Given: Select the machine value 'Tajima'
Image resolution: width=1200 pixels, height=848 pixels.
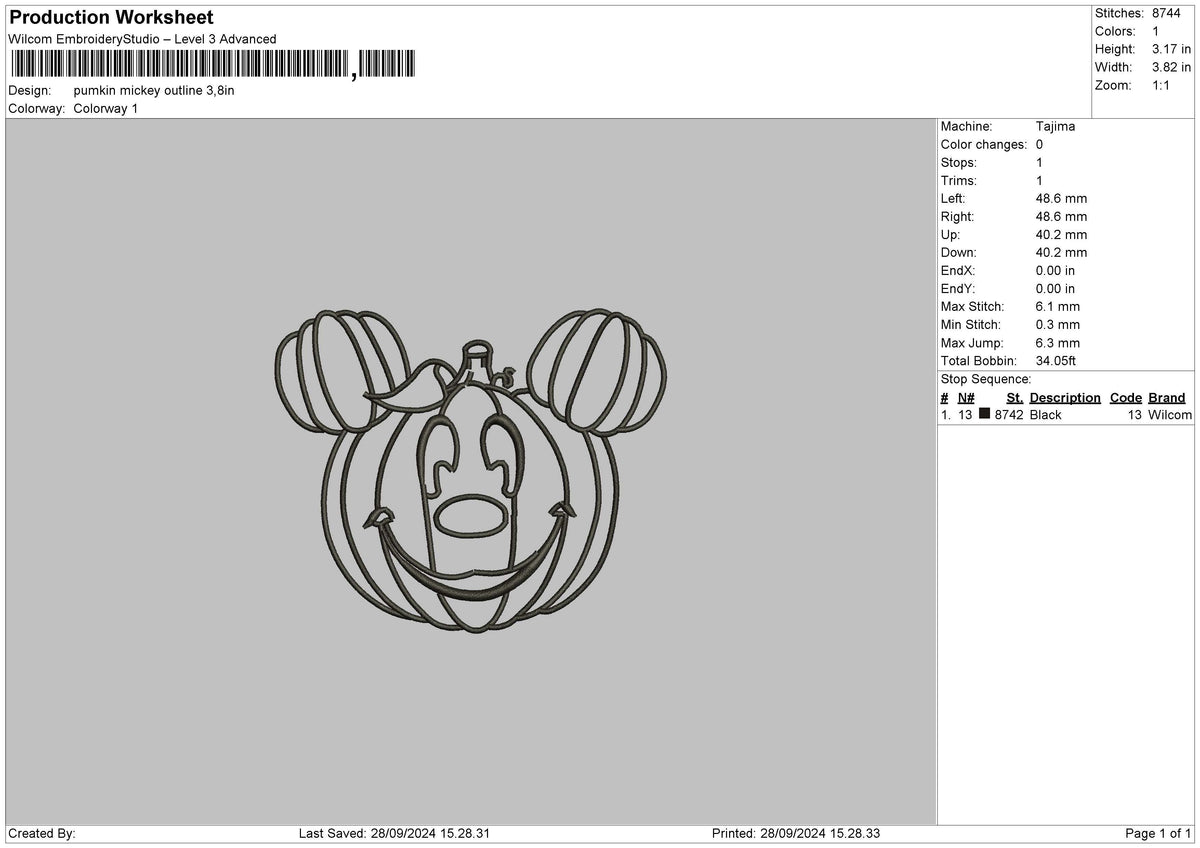Looking at the screenshot, I should click(x=1056, y=126).
